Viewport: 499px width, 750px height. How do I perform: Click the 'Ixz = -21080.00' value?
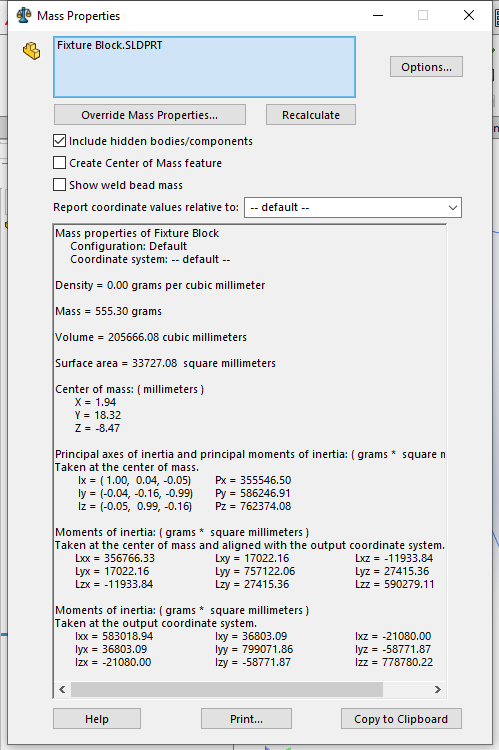coord(393,636)
